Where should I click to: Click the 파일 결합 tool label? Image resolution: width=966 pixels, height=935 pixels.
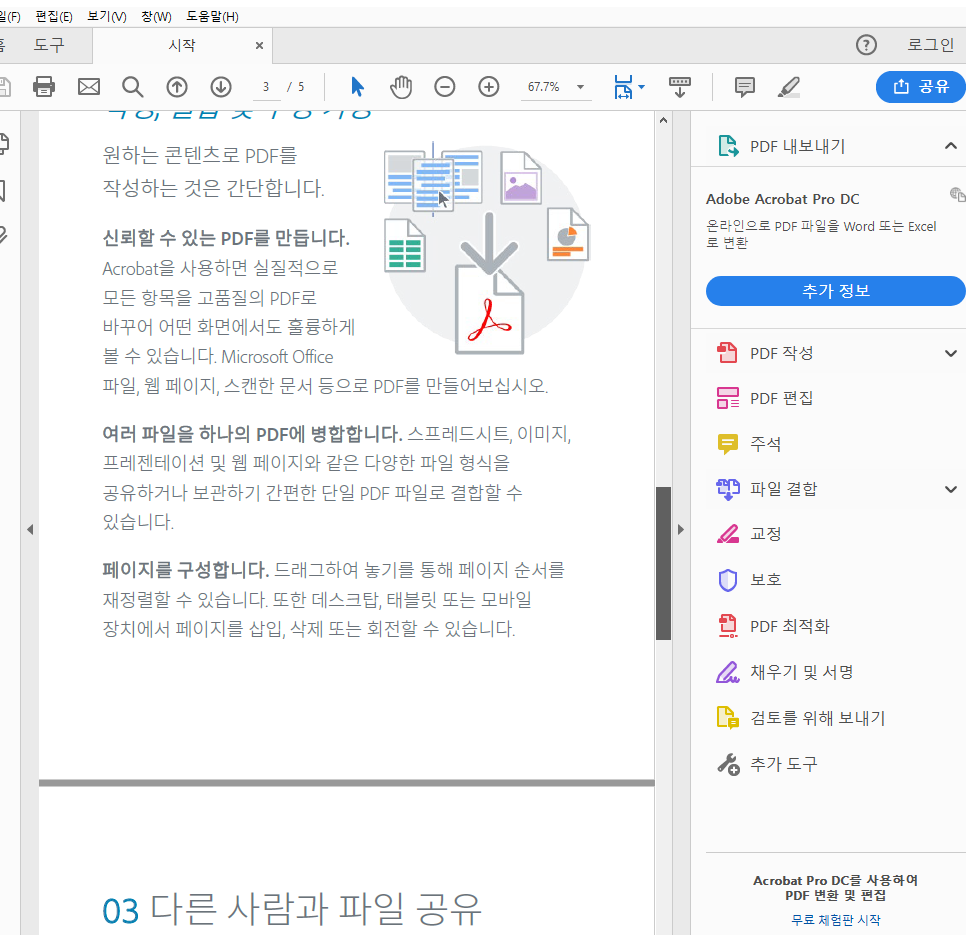click(784, 489)
